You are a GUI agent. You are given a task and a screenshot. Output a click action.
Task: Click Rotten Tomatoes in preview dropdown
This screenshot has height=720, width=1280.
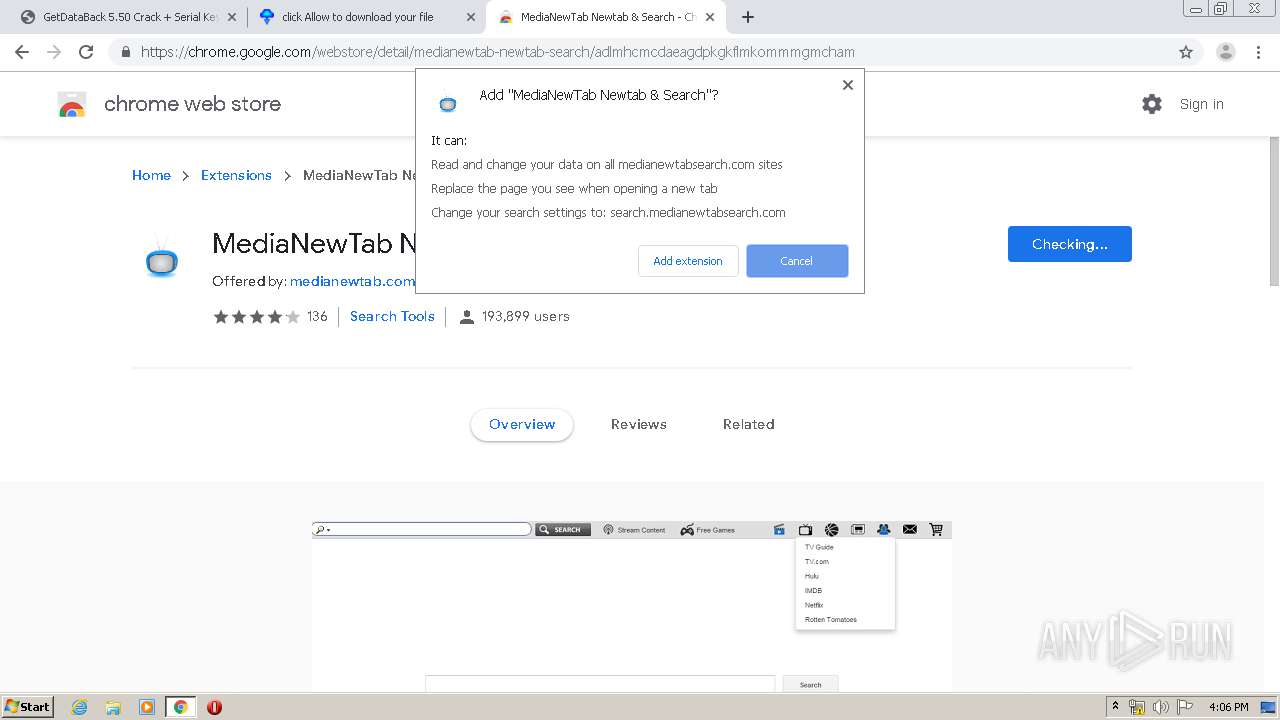coord(831,620)
